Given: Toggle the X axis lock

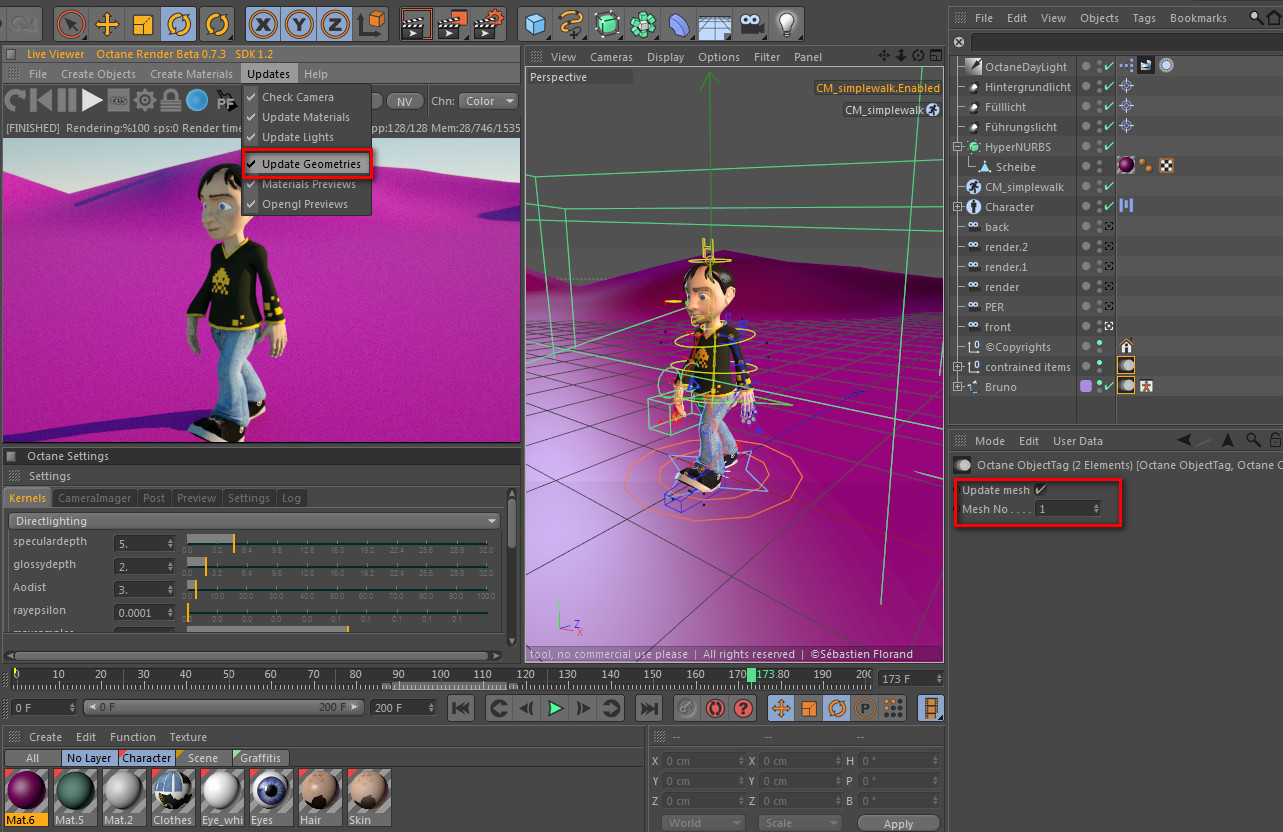Looking at the screenshot, I should (x=263, y=22).
